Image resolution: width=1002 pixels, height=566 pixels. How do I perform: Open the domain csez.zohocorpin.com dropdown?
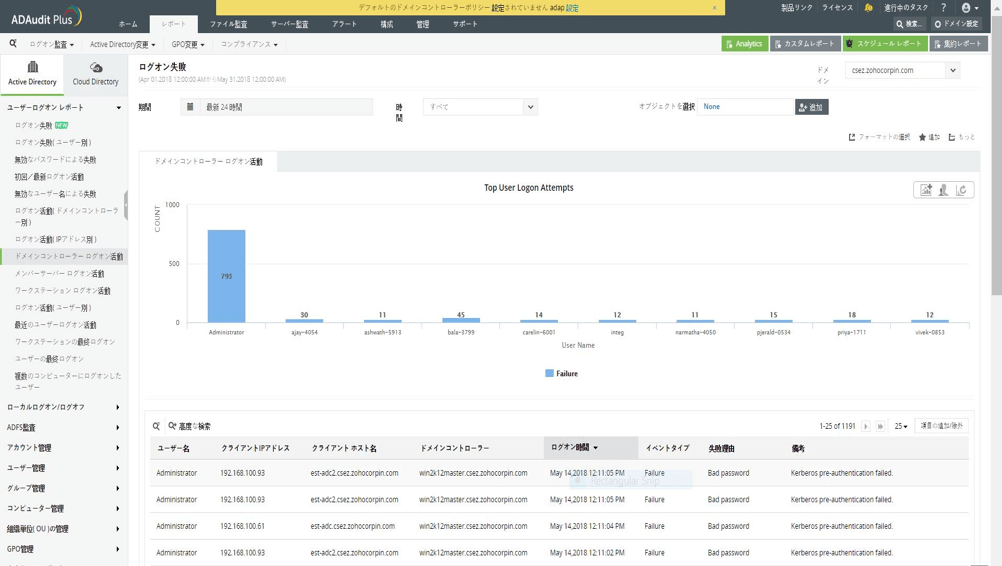click(x=952, y=71)
